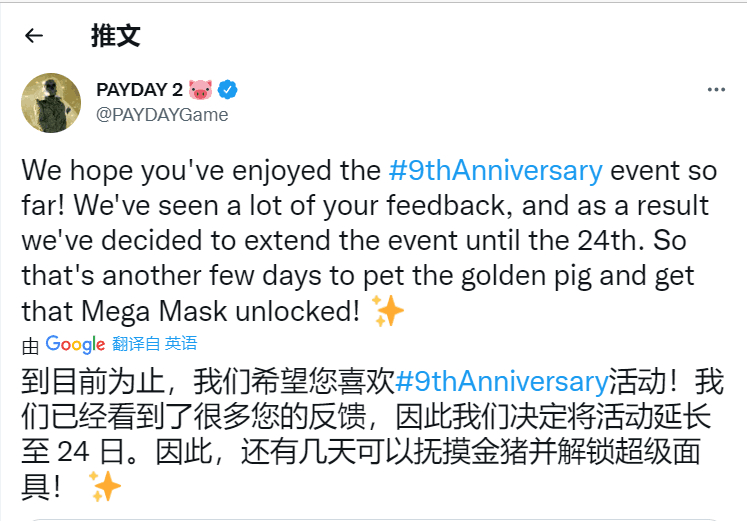Click the 推文 page heading

(x=116, y=36)
